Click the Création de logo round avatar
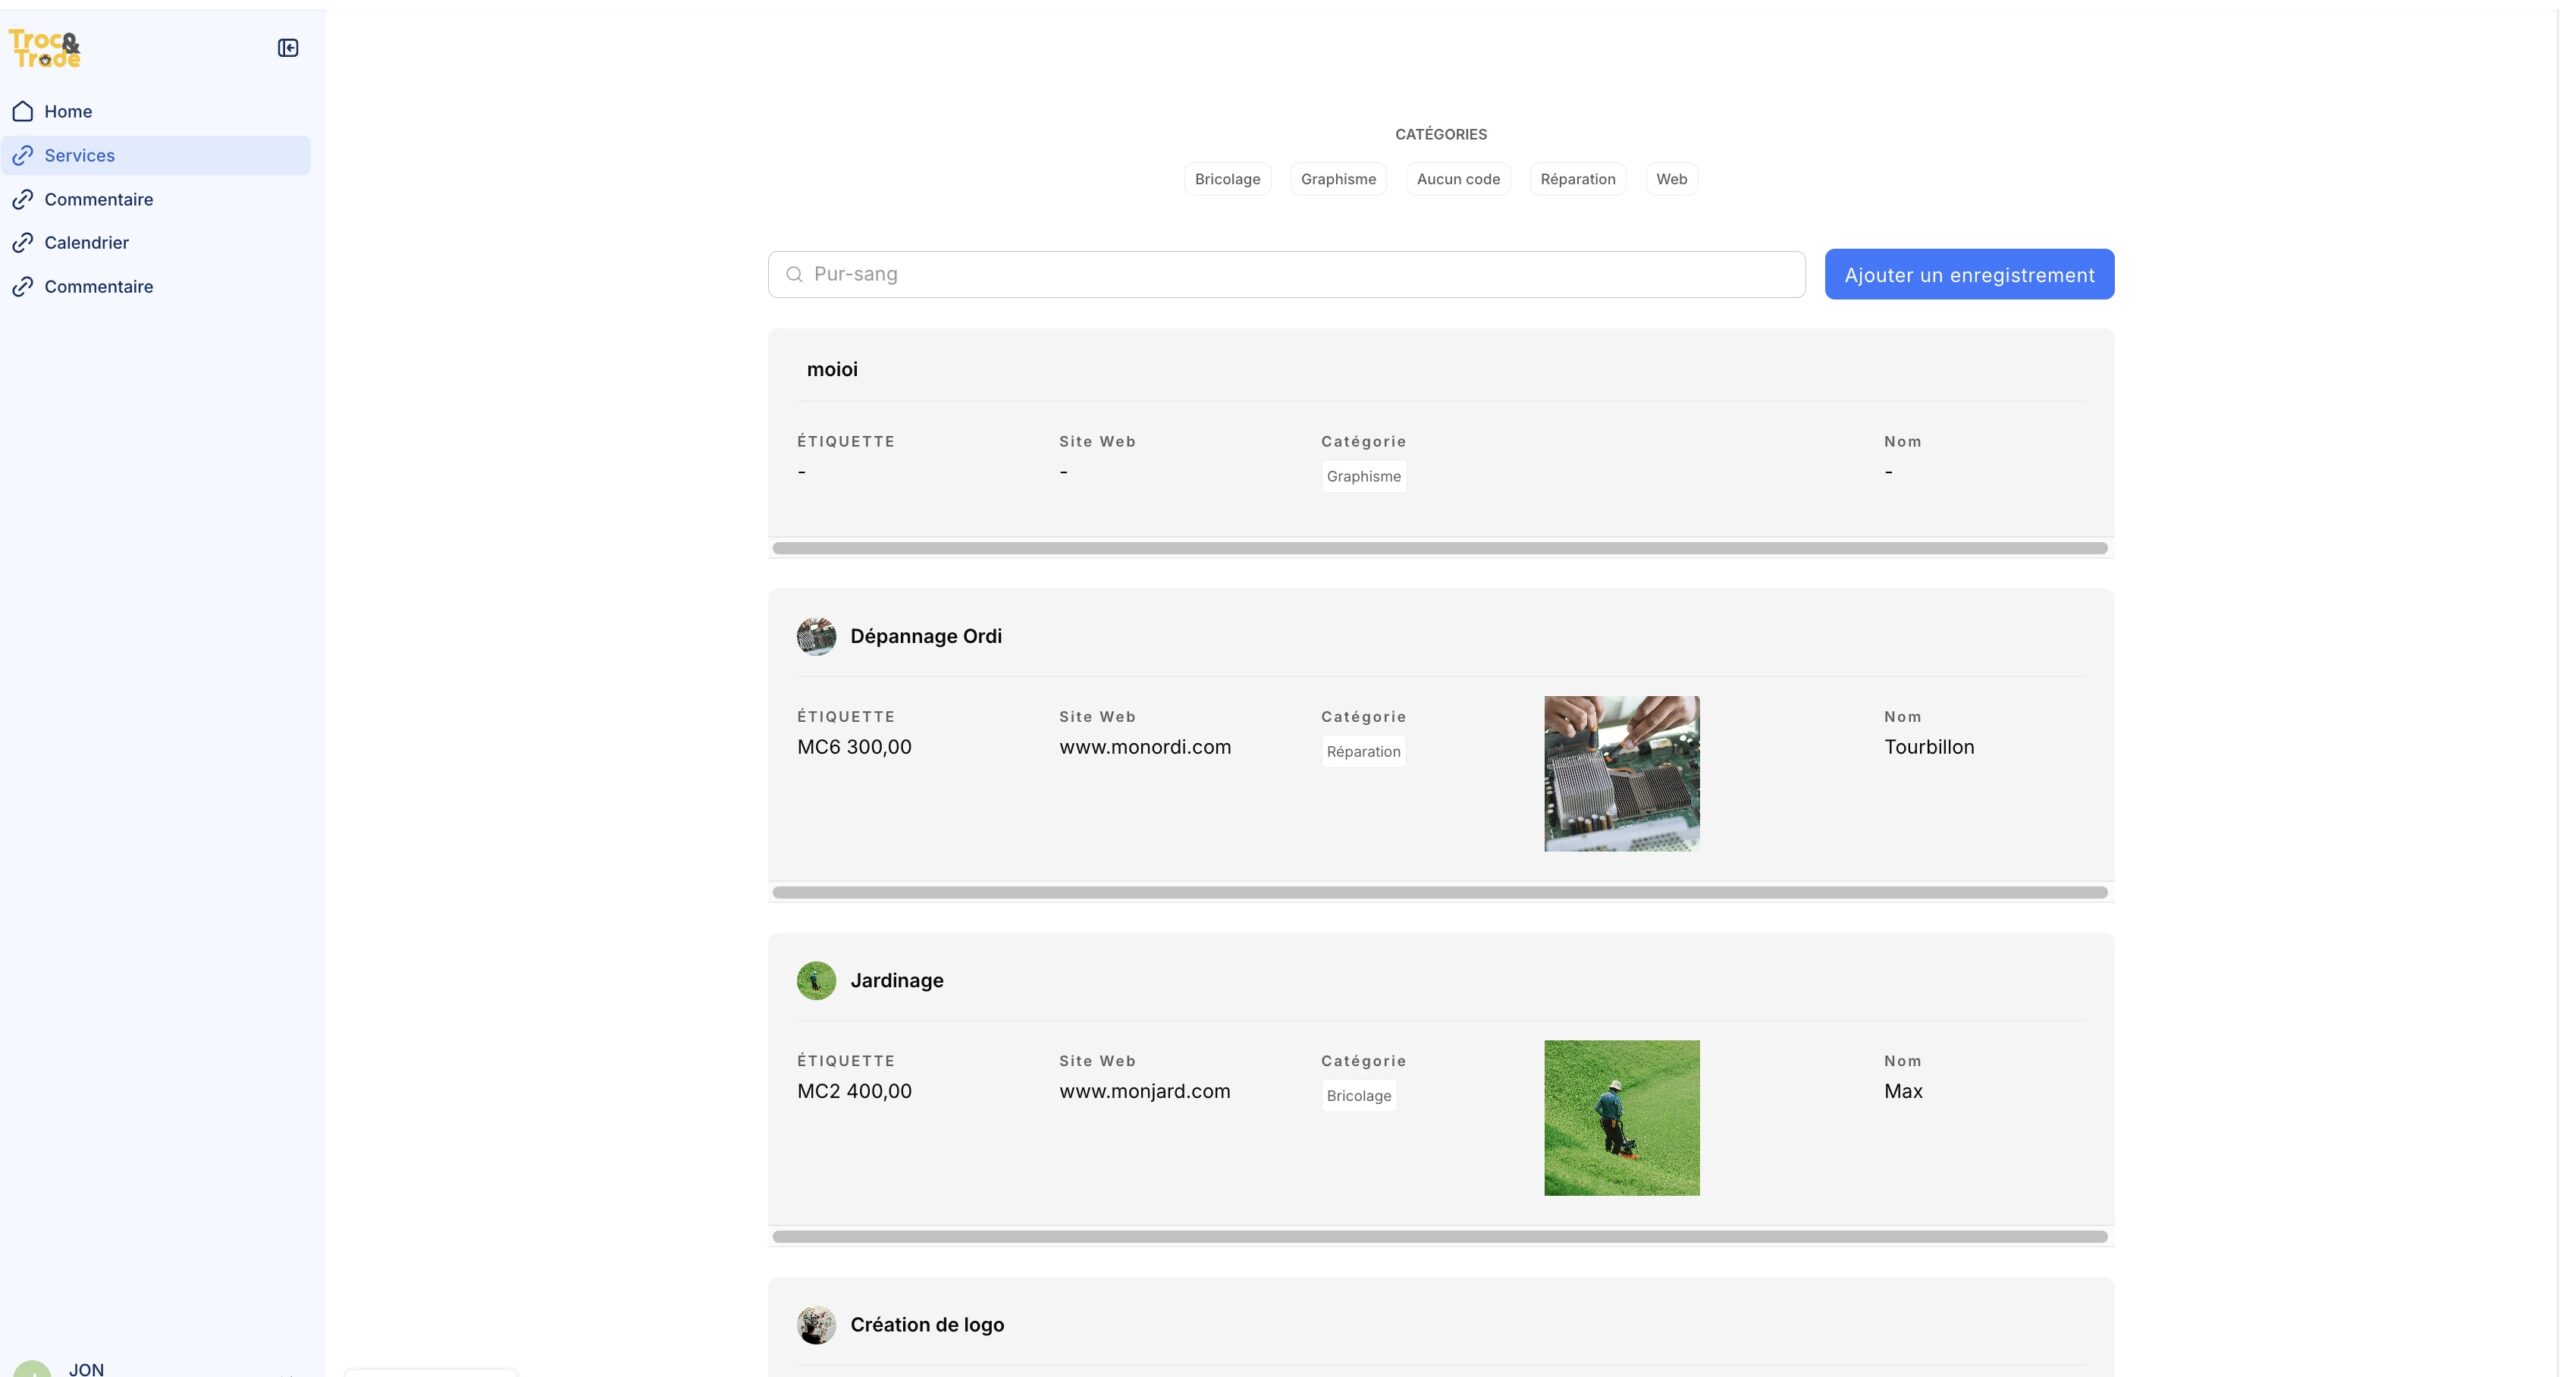Viewport: 2560px width, 1377px height. tap(816, 1324)
